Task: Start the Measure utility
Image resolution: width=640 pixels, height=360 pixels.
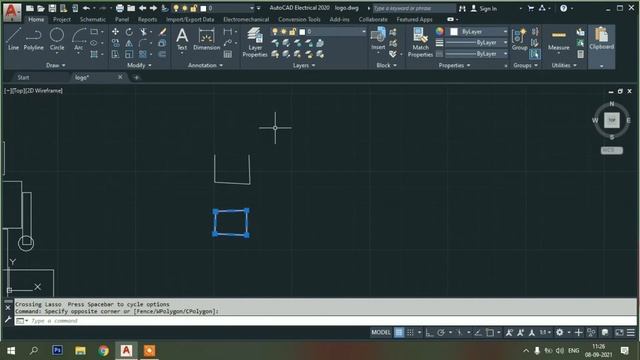Action: [559, 39]
